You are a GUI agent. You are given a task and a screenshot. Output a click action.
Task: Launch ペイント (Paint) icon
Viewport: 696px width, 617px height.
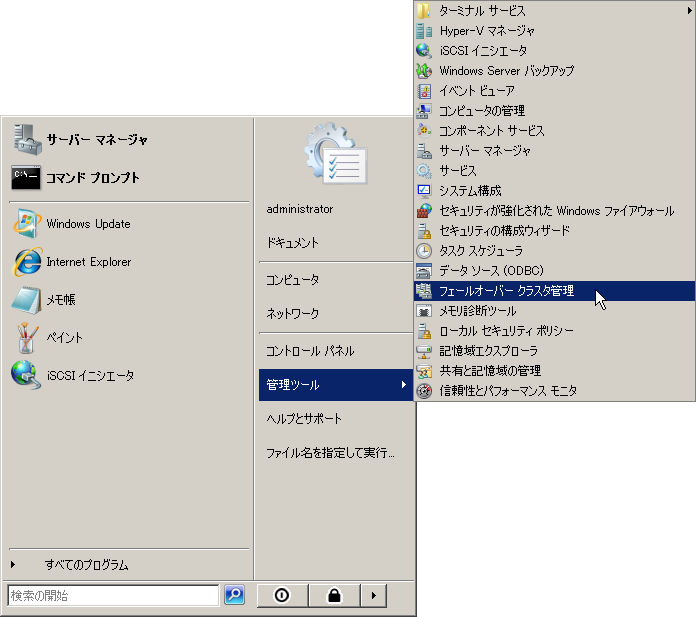pos(26,338)
